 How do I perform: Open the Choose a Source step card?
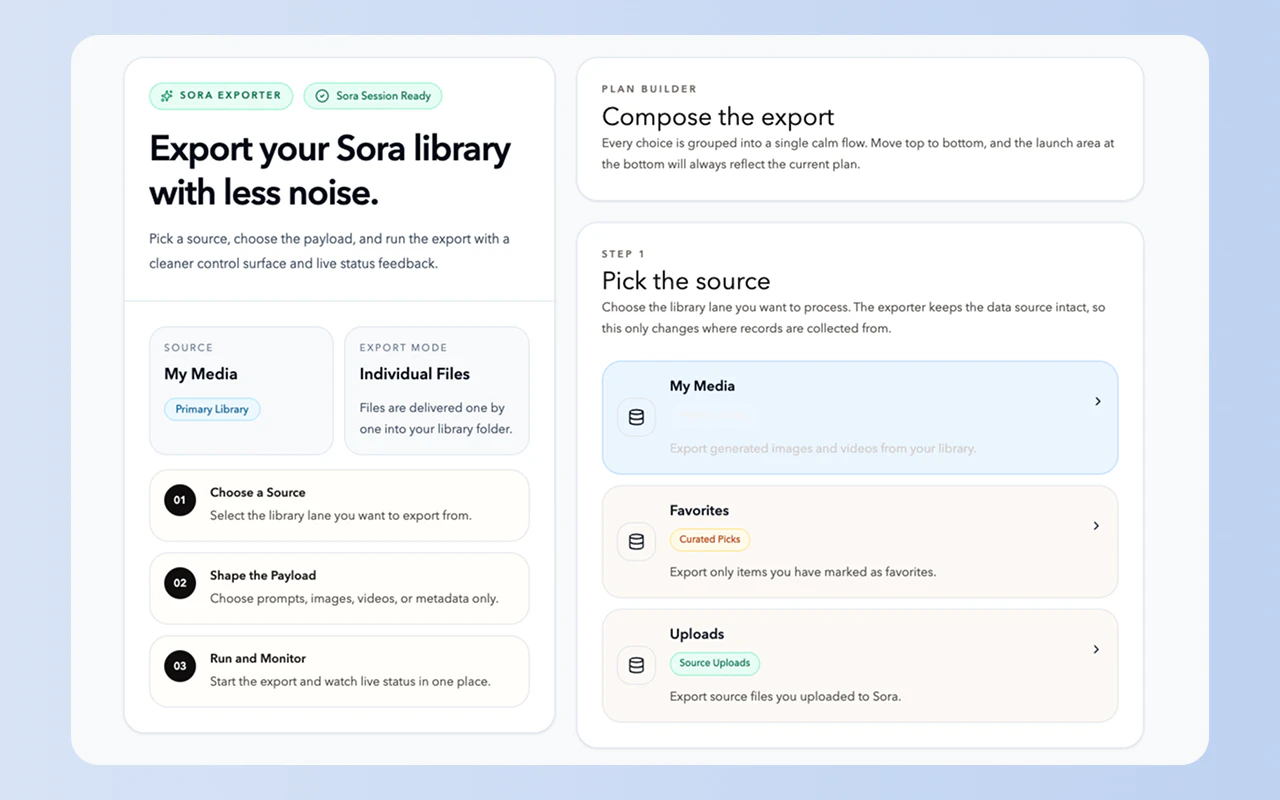[339, 505]
